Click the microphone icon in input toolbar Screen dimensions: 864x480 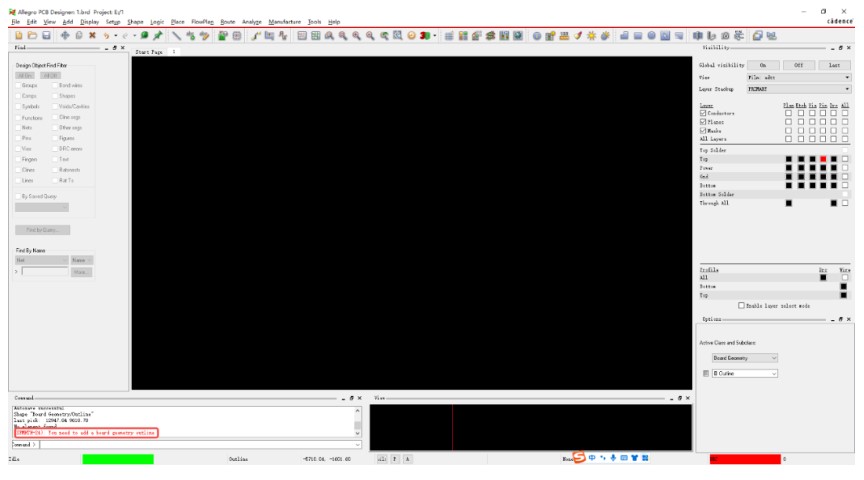point(613,458)
